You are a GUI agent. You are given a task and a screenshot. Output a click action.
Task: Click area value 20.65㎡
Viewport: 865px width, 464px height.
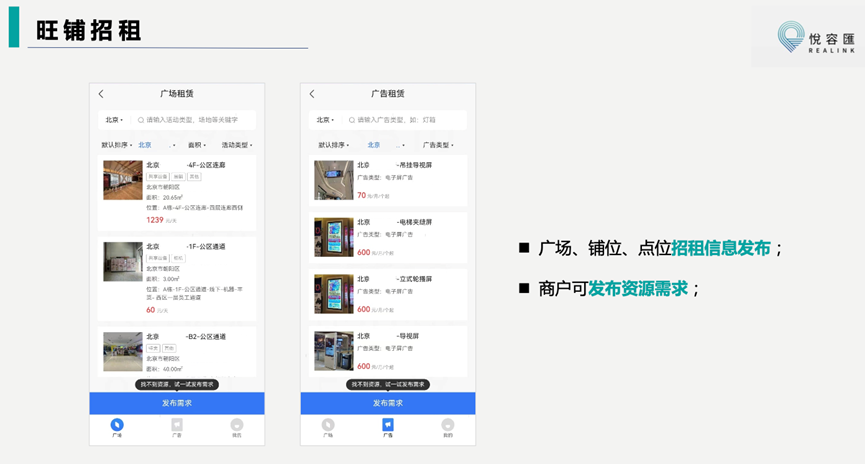click(172, 198)
